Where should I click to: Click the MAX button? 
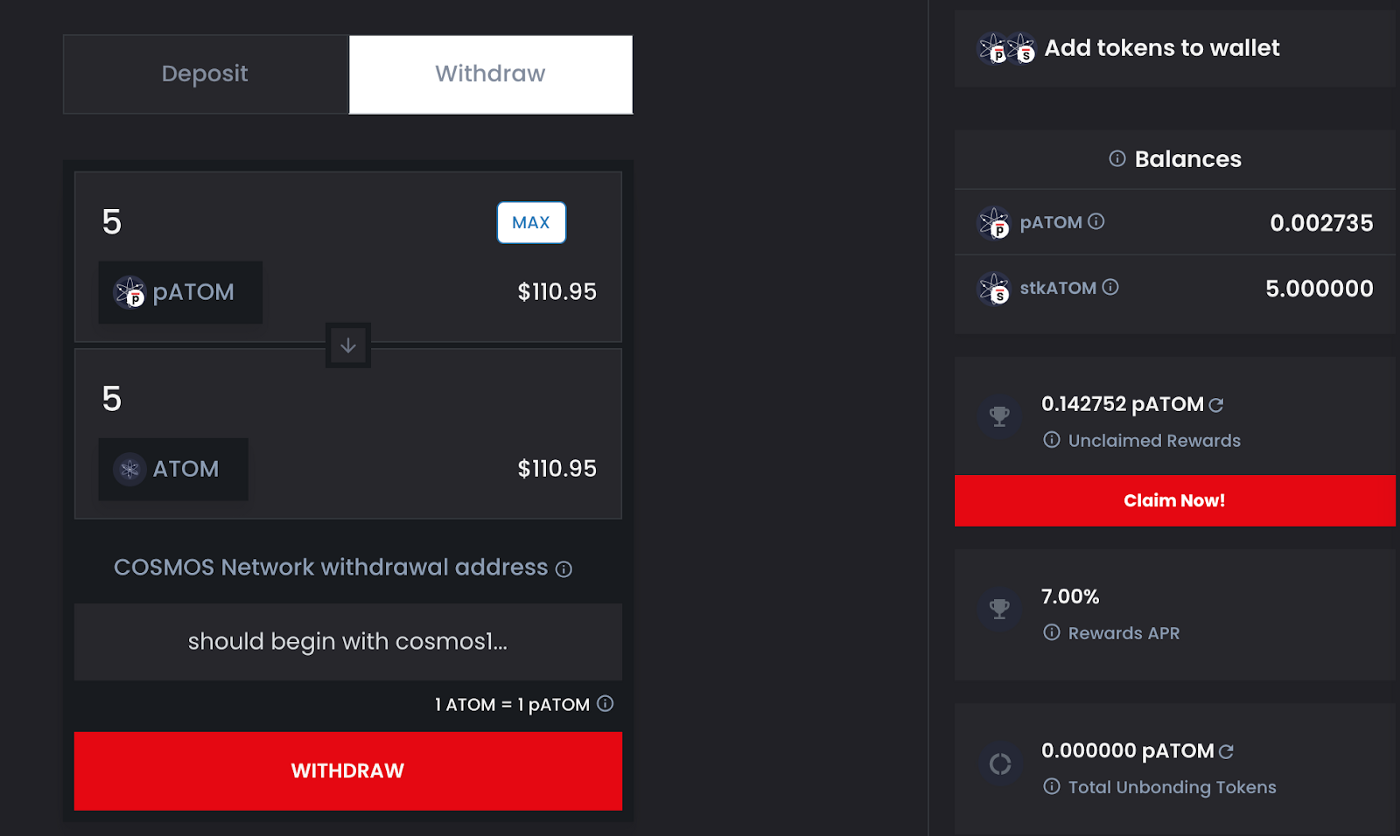[531, 222]
